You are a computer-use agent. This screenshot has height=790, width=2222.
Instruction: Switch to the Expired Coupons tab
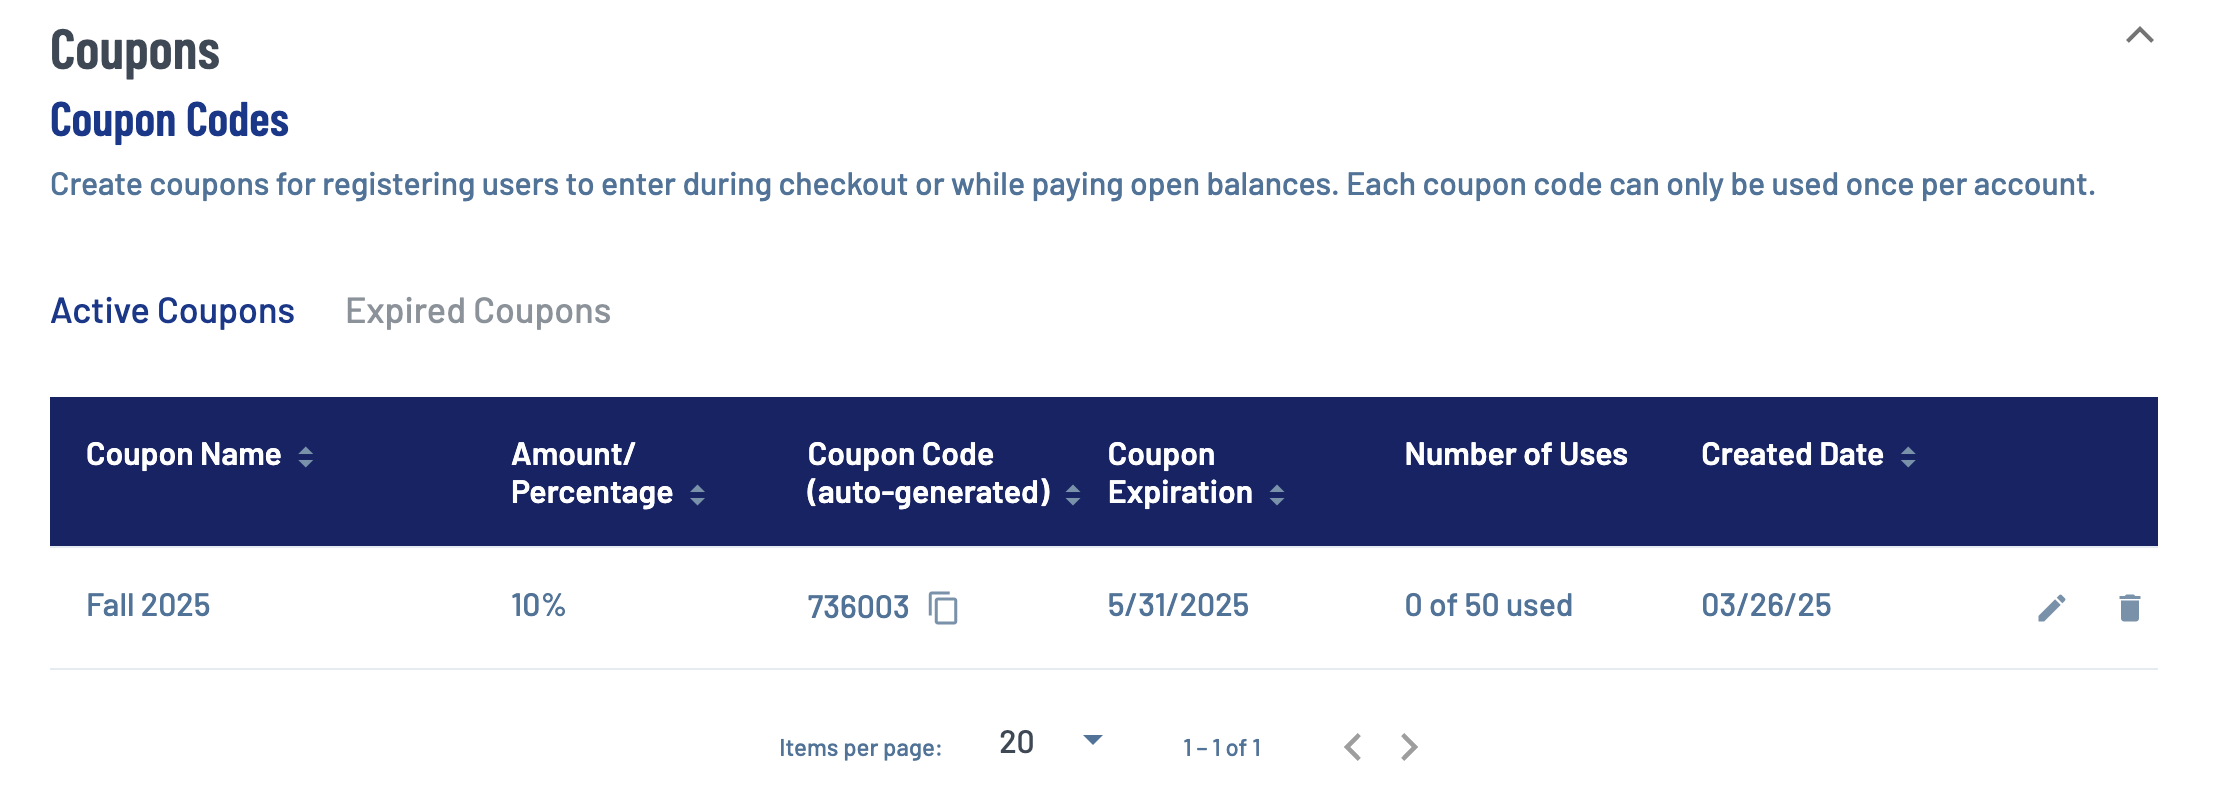(478, 311)
